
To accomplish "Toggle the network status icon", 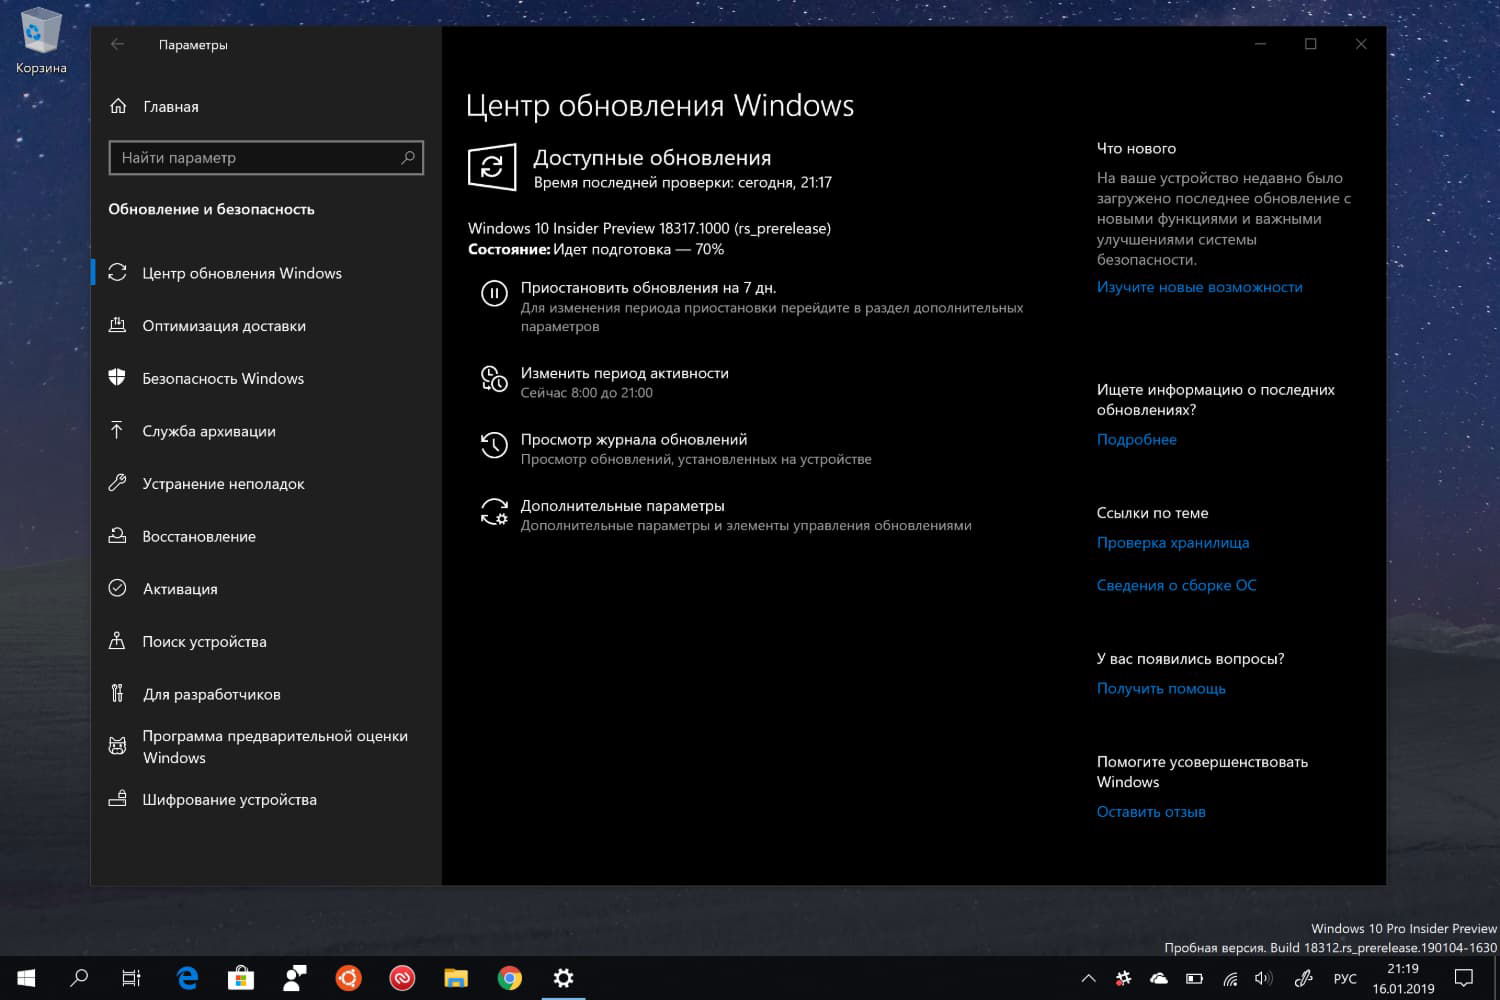I will 1229,977.
